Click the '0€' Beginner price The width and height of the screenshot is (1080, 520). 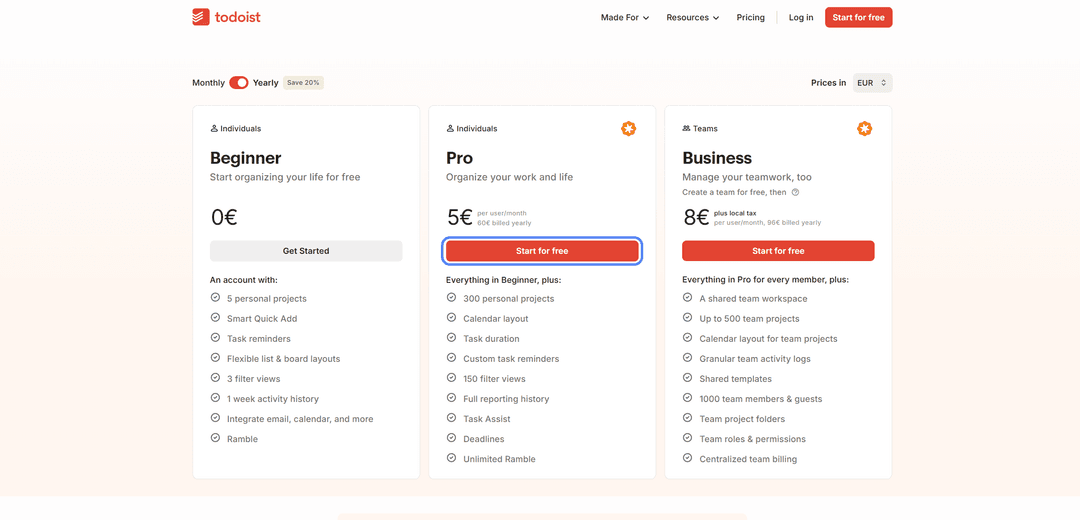tap(224, 218)
